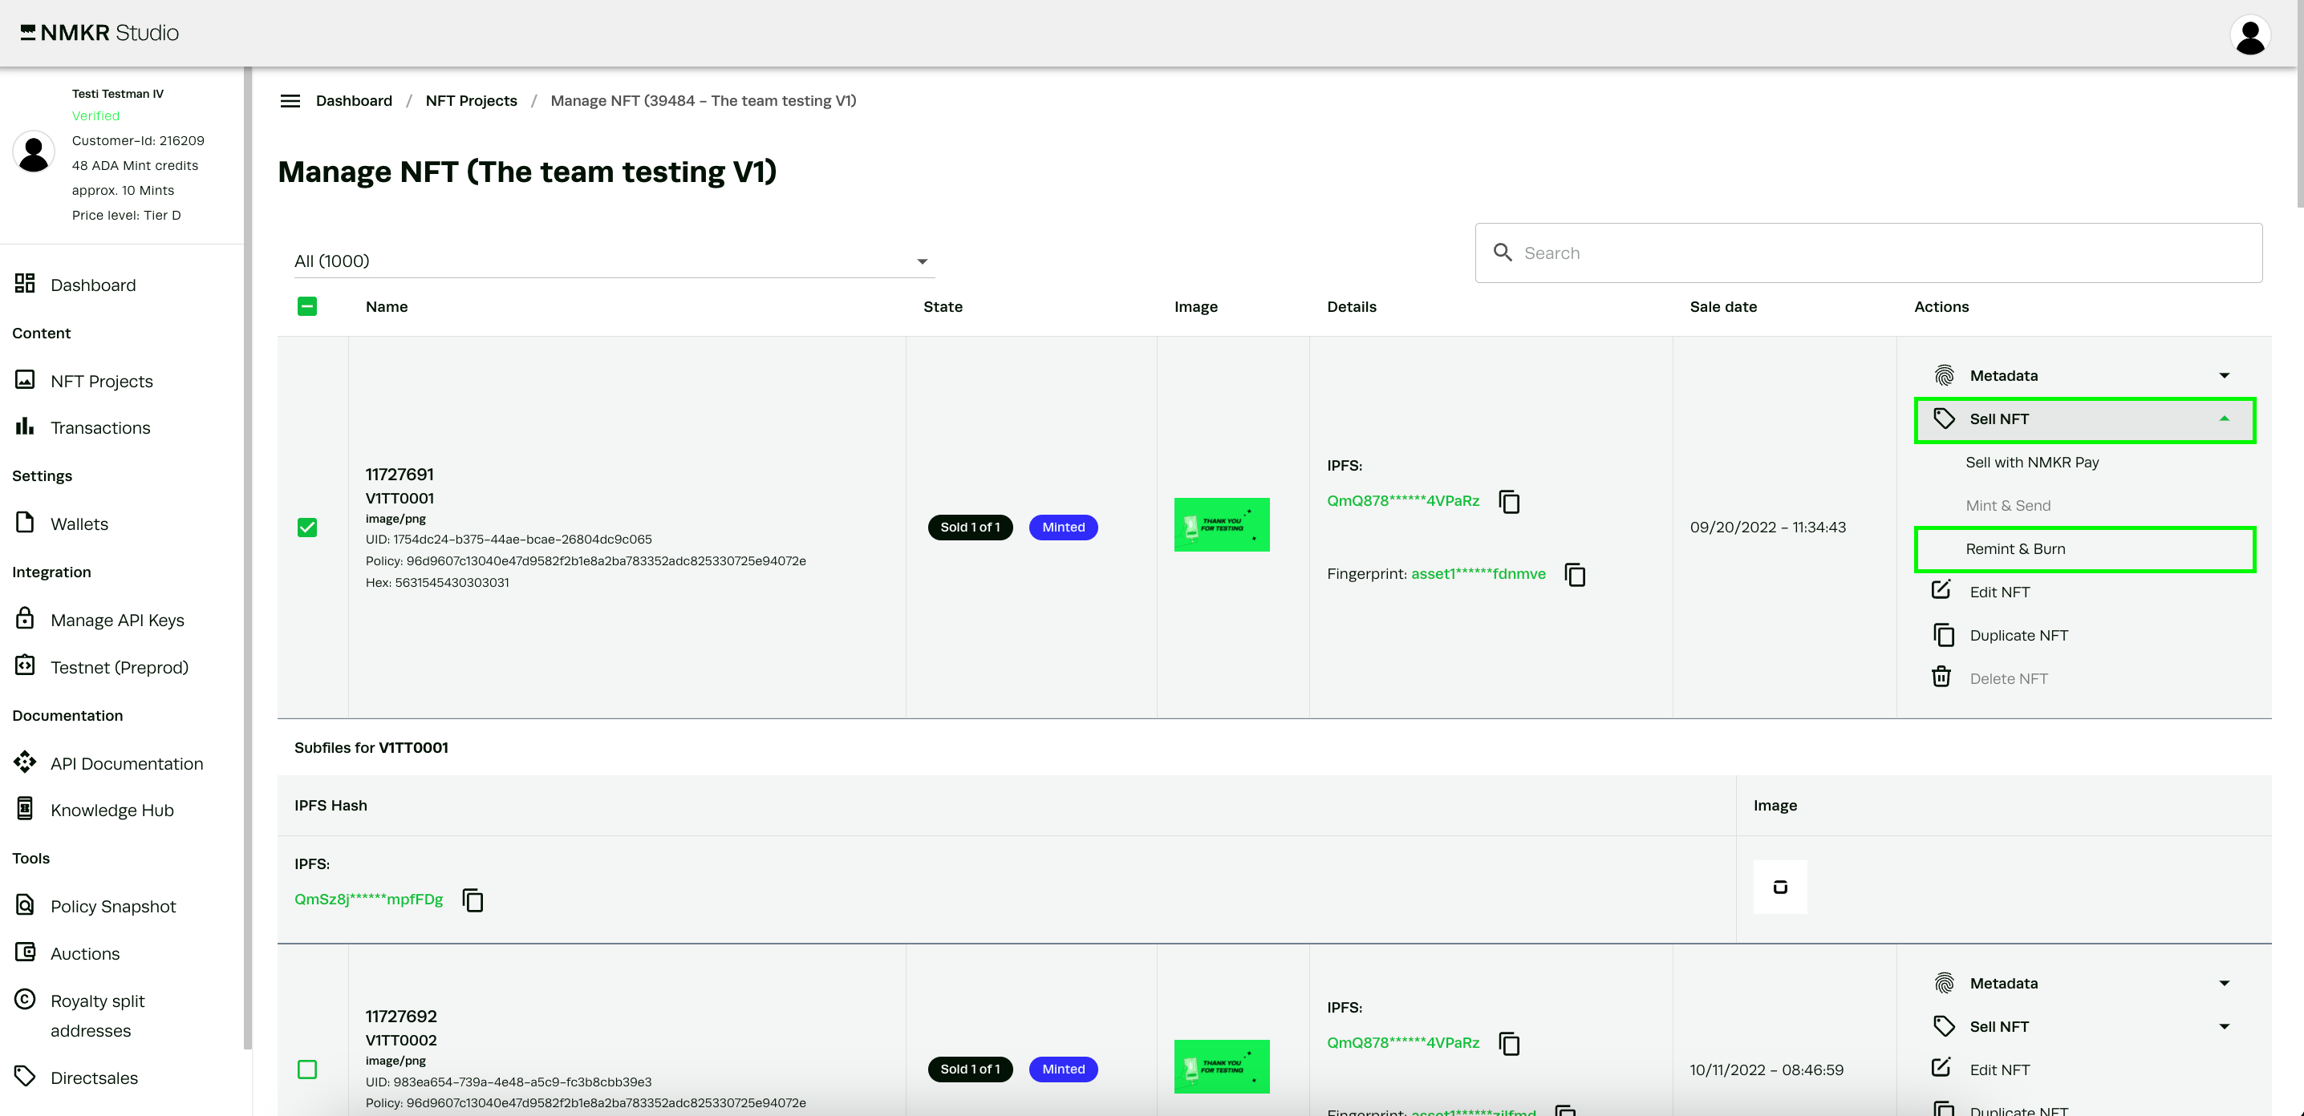Click Edit NFT pencil icon for V1TT0001
Screen dimensions: 2304x1116
(x=1941, y=591)
